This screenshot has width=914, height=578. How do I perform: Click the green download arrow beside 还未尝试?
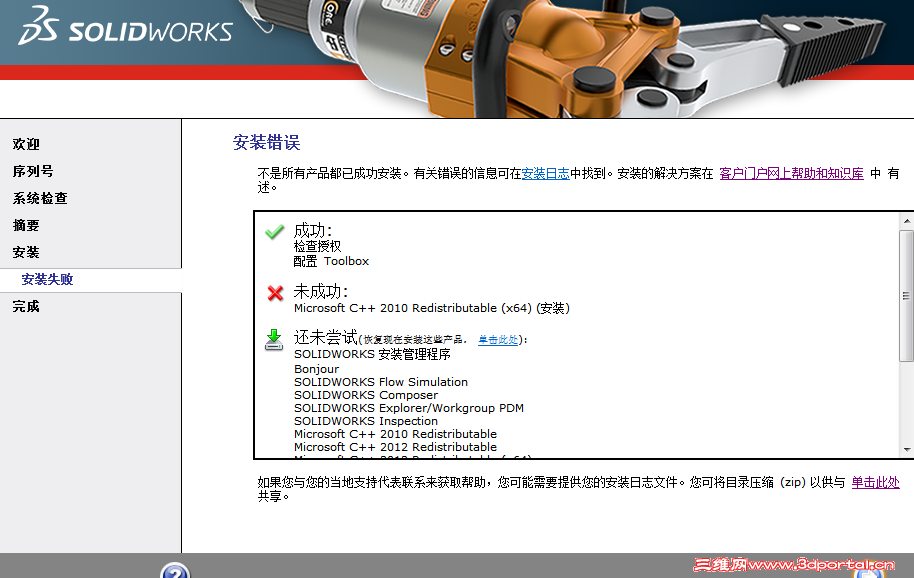273,340
